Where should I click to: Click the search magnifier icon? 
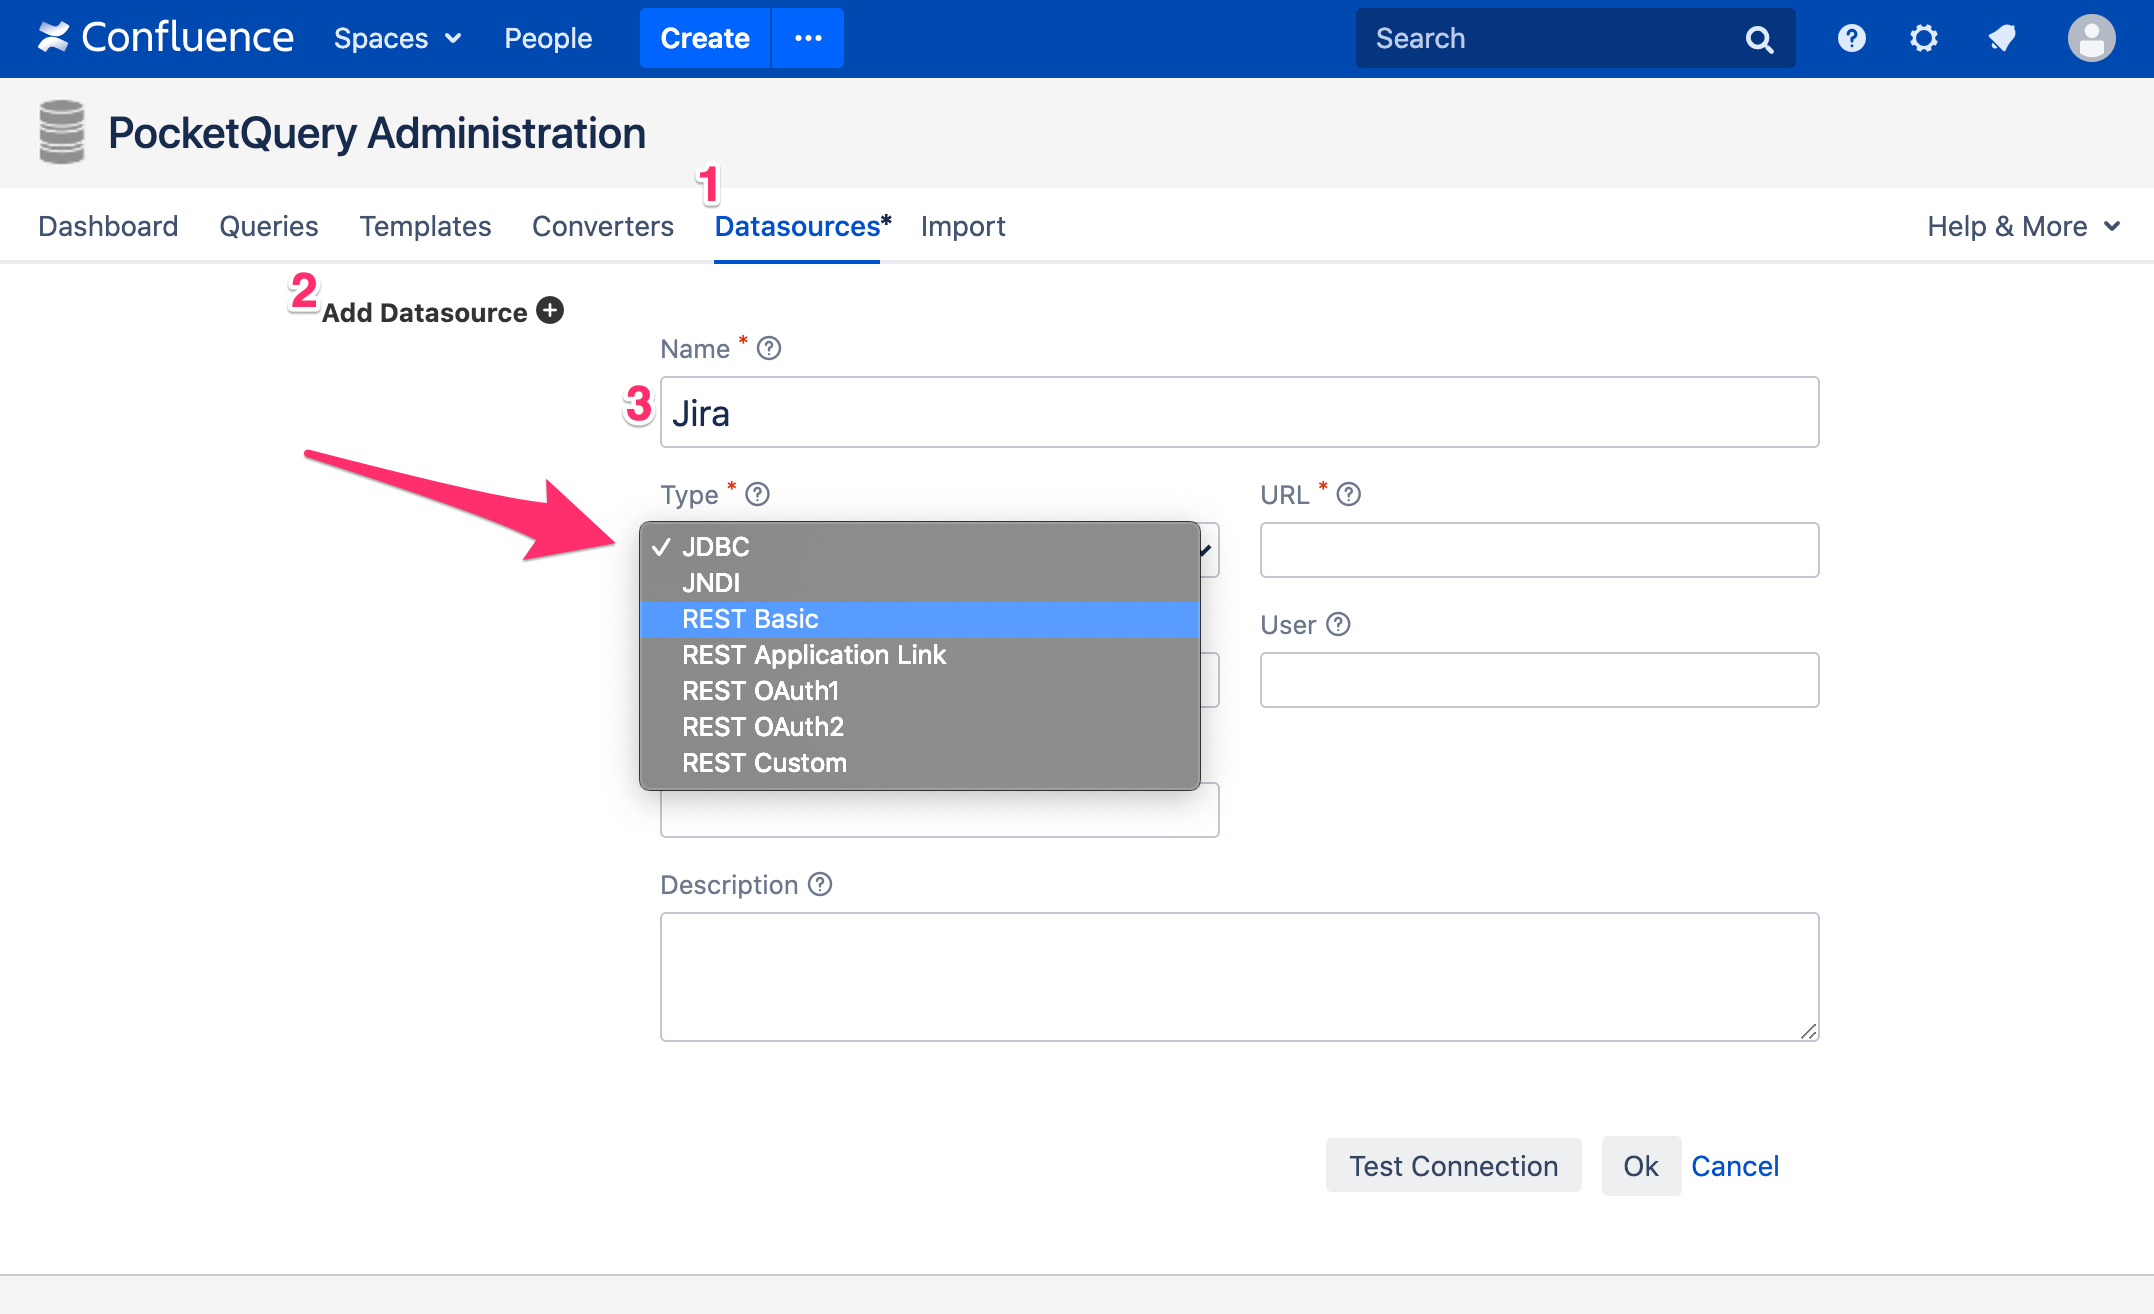point(1759,39)
